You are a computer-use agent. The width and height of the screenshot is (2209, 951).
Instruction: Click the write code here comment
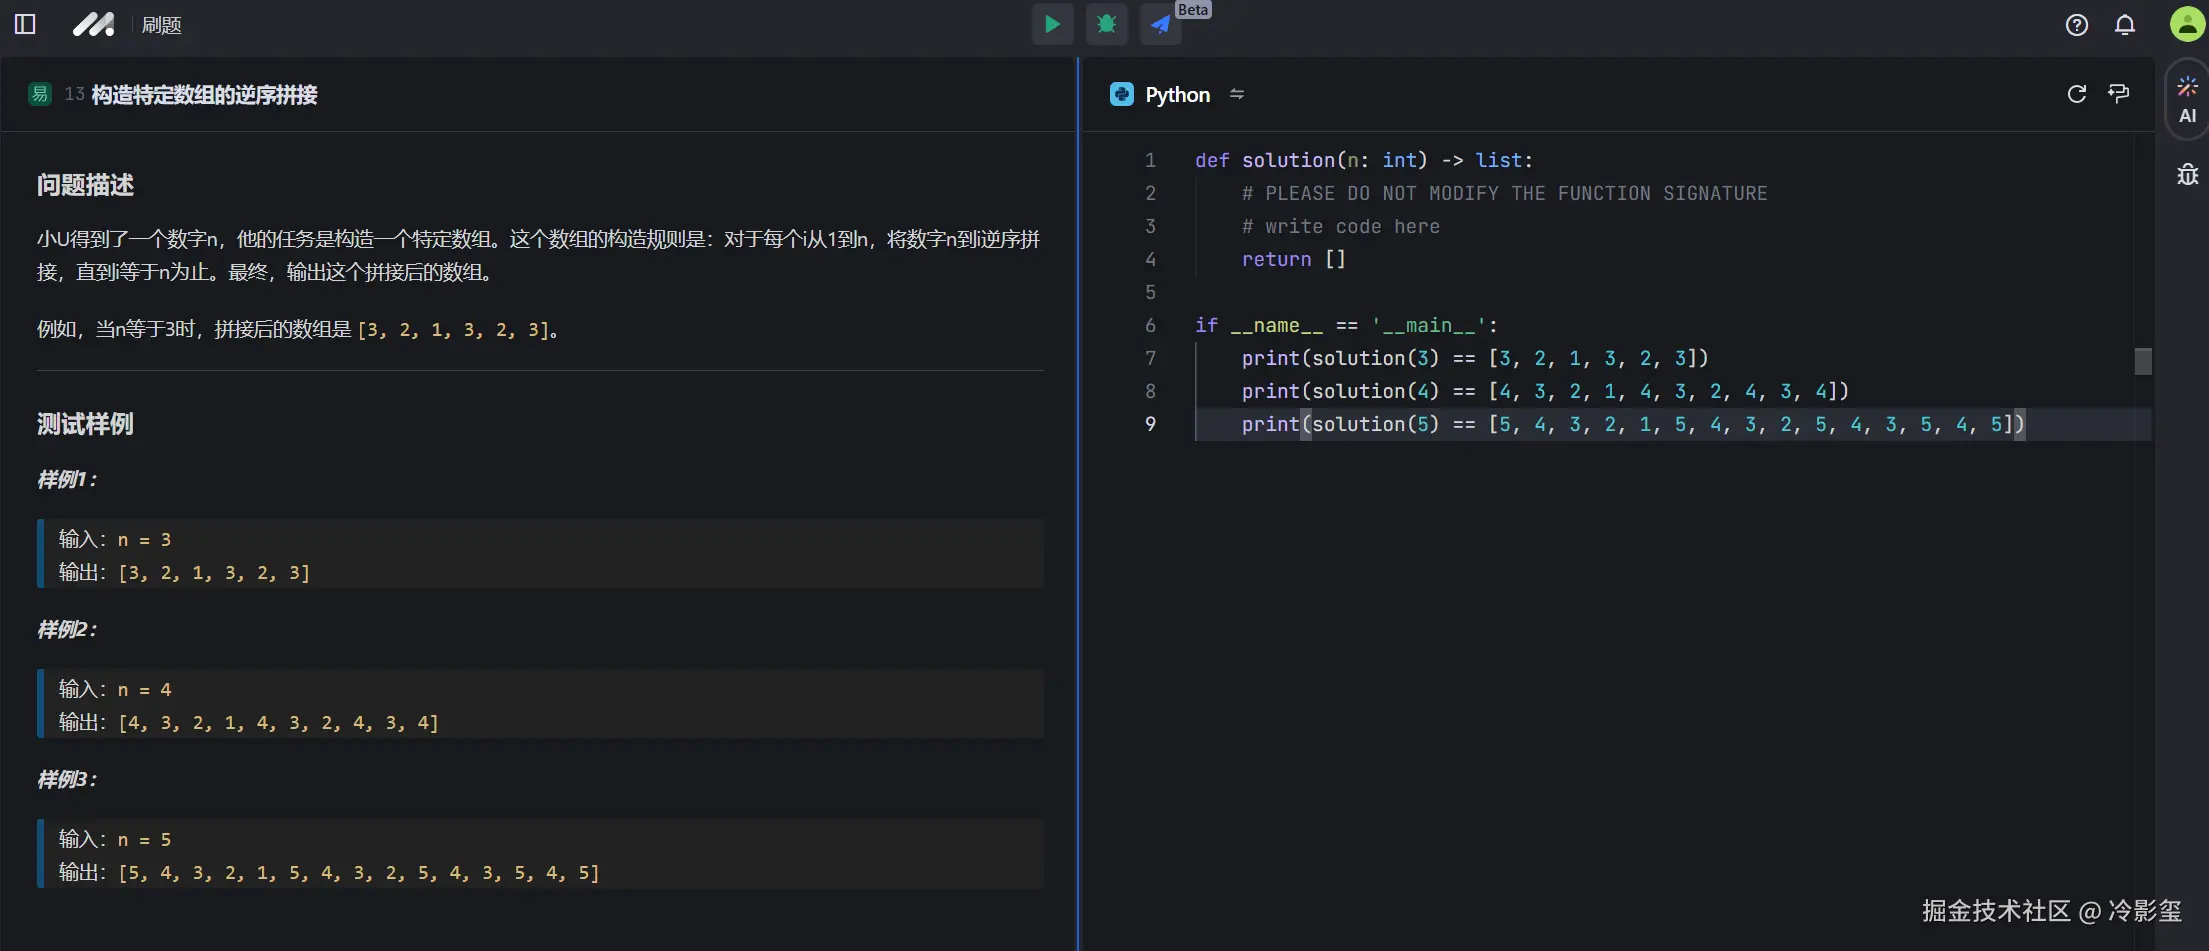(x=1341, y=226)
